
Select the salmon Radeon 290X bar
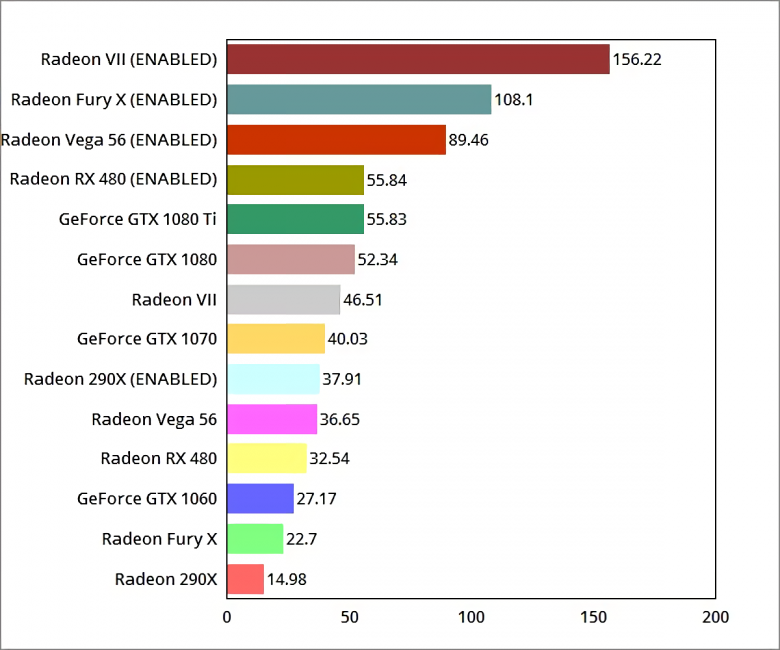pyautogui.click(x=246, y=579)
